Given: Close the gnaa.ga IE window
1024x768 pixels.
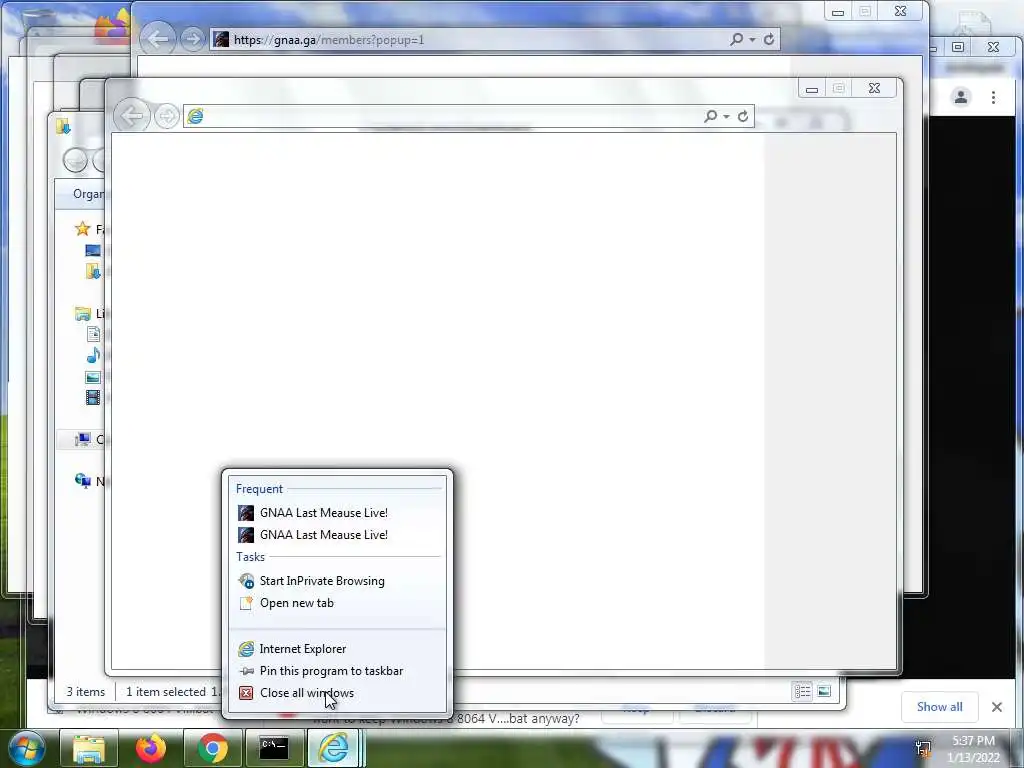Looking at the screenshot, I should pyautogui.click(x=901, y=11).
